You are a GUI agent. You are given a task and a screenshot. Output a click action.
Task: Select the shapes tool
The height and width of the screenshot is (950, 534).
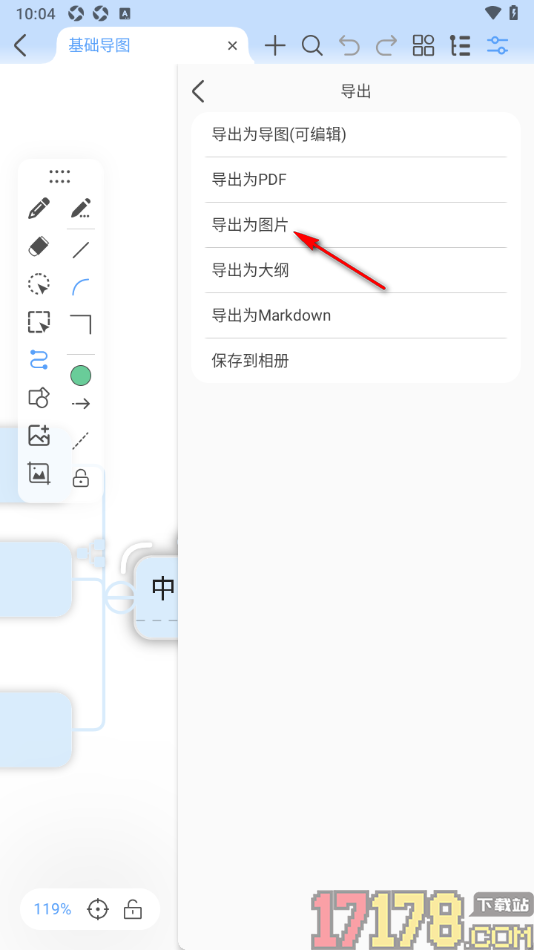pos(39,397)
